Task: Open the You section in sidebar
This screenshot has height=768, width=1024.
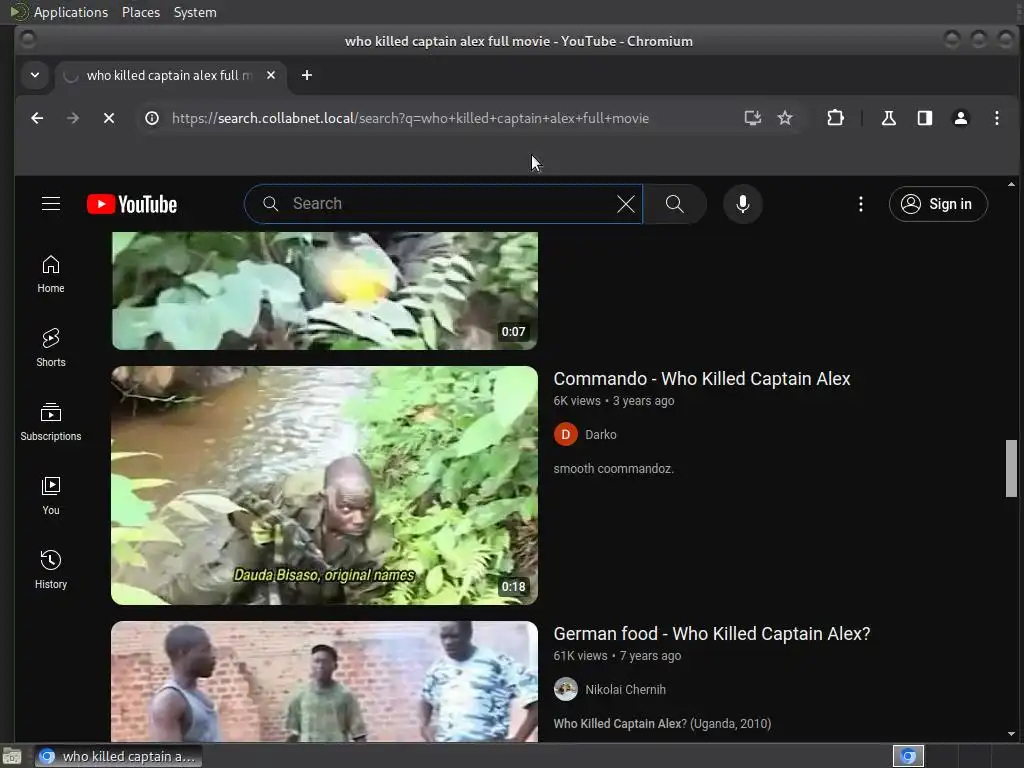Action: 51,496
